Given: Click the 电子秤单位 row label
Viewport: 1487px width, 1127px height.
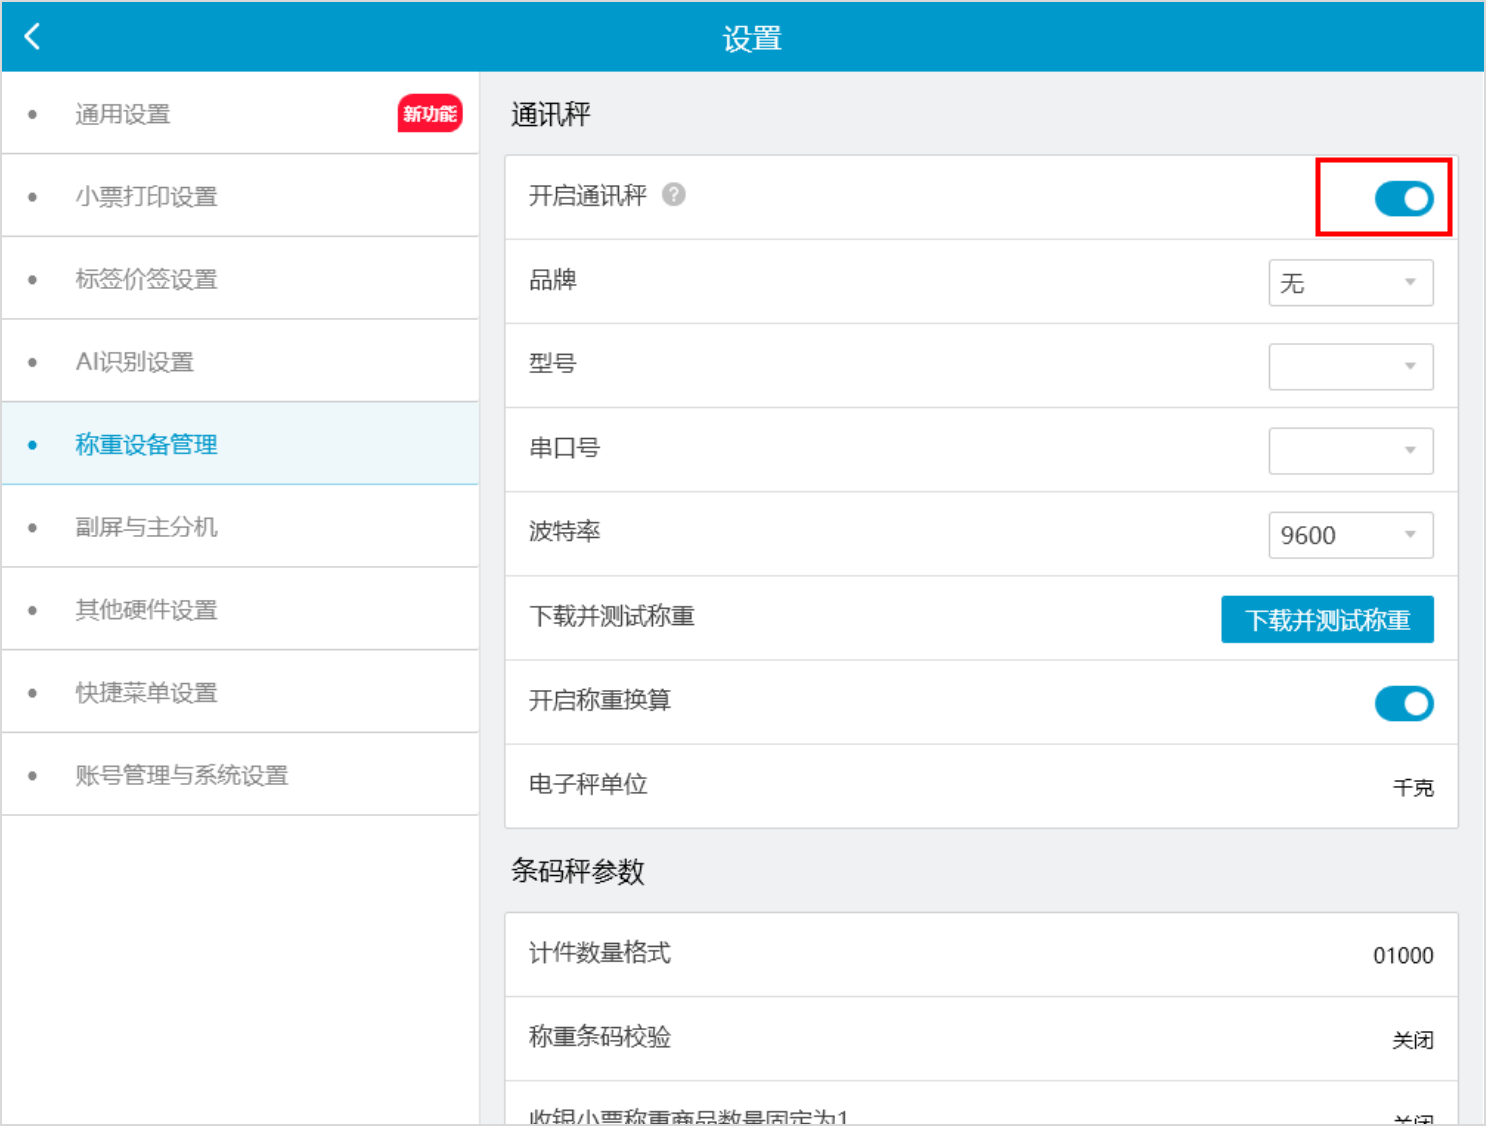Looking at the screenshot, I should tap(588, 784).
